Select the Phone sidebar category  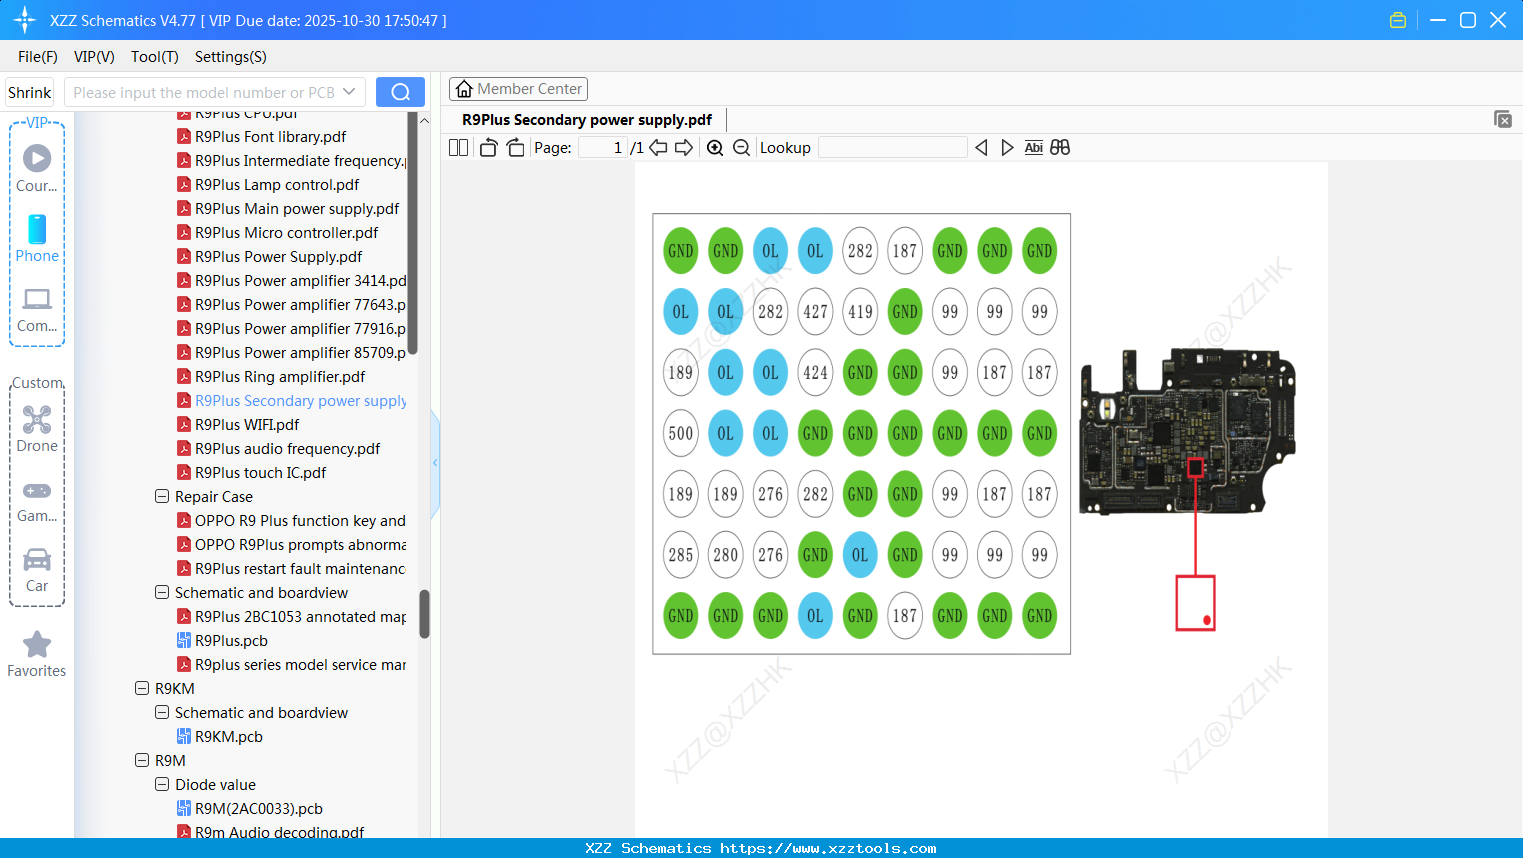37,238
